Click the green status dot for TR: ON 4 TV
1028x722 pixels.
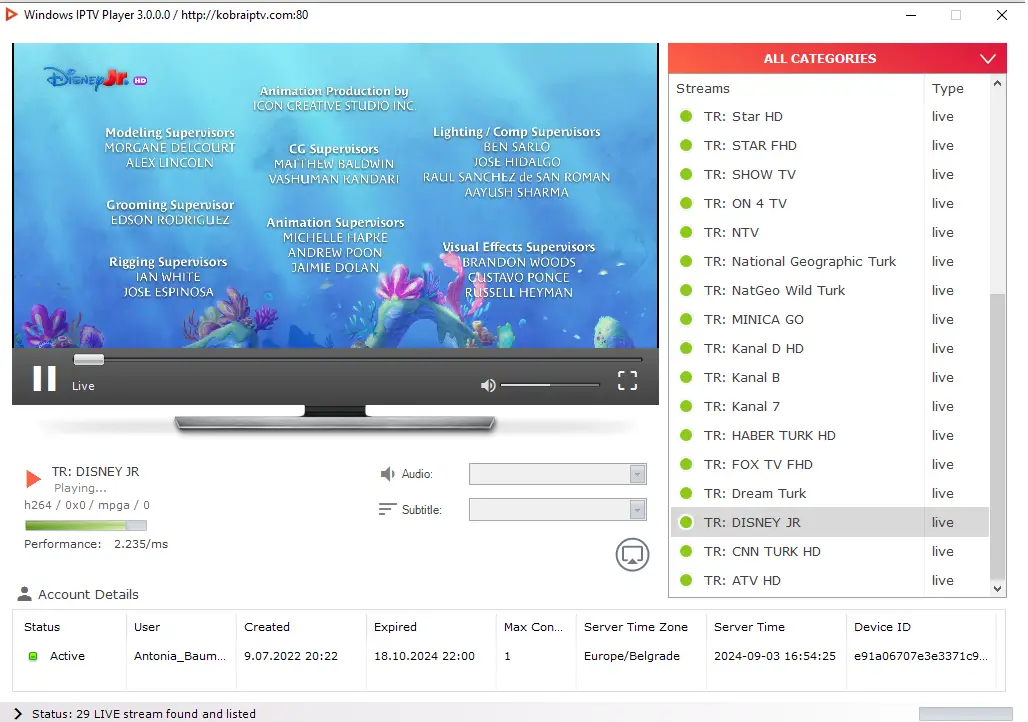686,203
